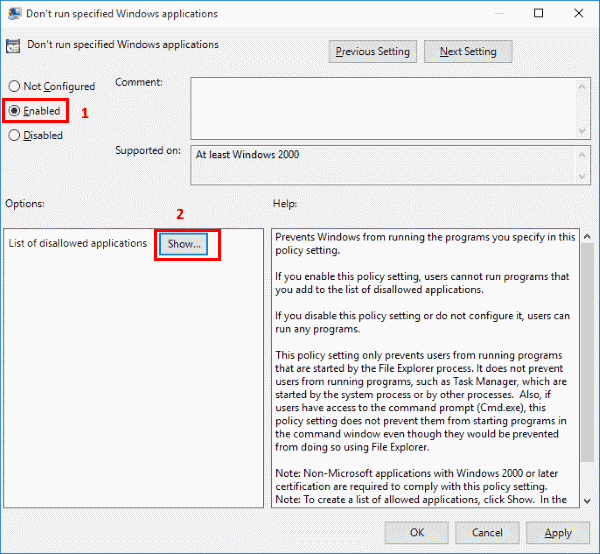Click help paragraph starting 'If you disable'

[422, 323]
